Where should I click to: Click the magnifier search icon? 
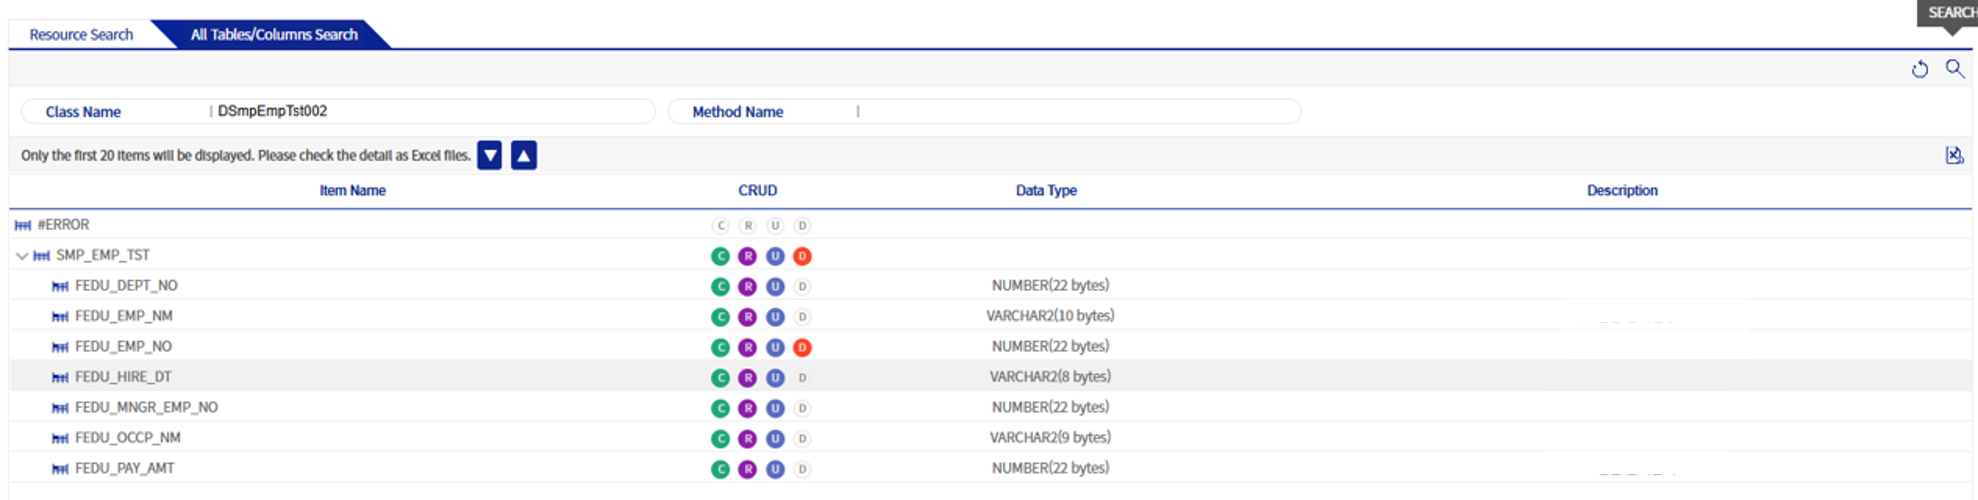point(1954,68)
